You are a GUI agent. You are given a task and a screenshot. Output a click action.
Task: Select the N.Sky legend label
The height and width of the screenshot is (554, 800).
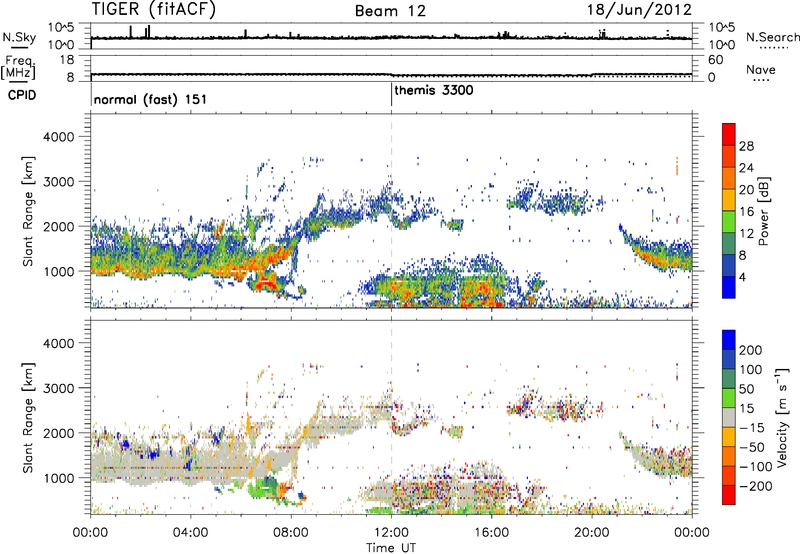coord(19,37)
